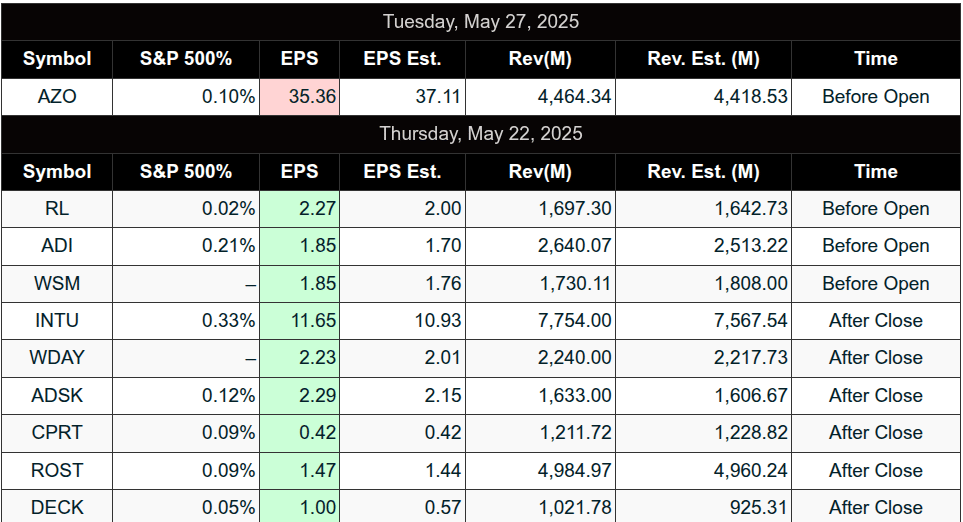Click AZO Before Open time cell
This screenshot has width=963, height=522.
point(876,96)
